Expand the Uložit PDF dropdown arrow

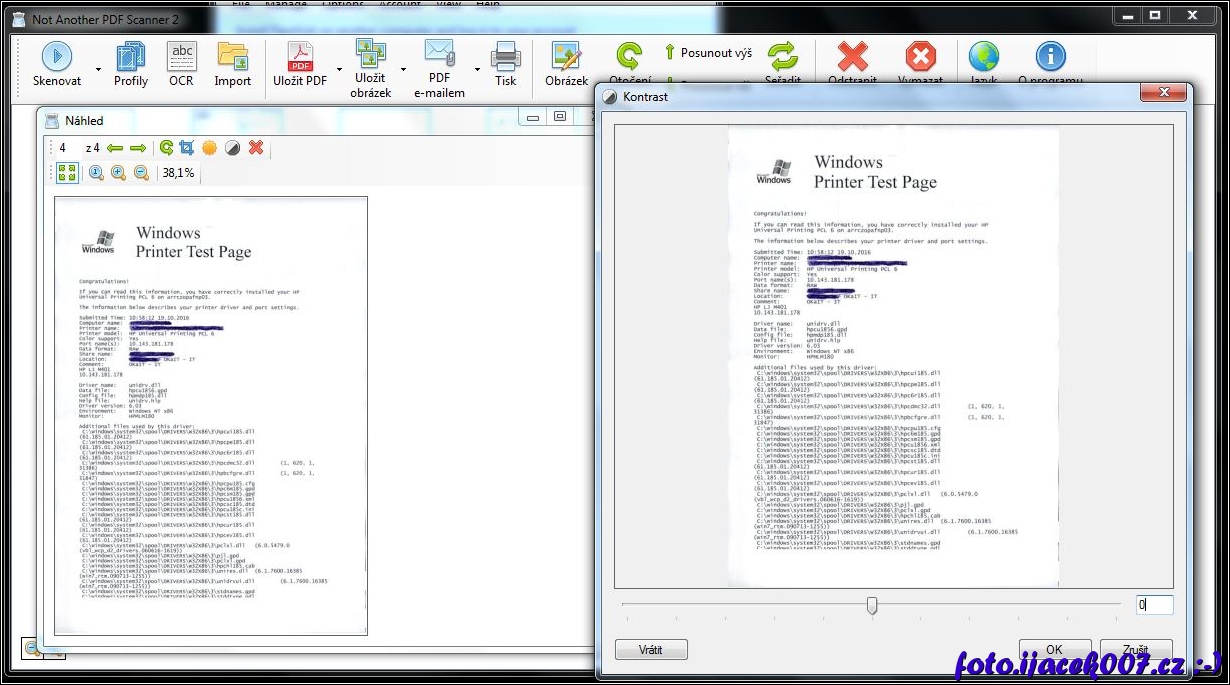(340, 70)
